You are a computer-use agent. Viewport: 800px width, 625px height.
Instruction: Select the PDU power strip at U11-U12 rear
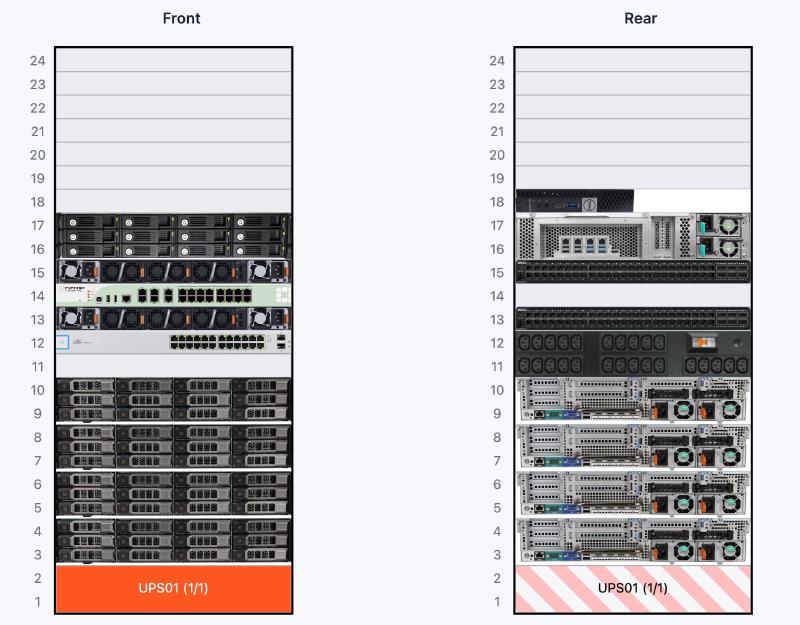pos(632,353)
